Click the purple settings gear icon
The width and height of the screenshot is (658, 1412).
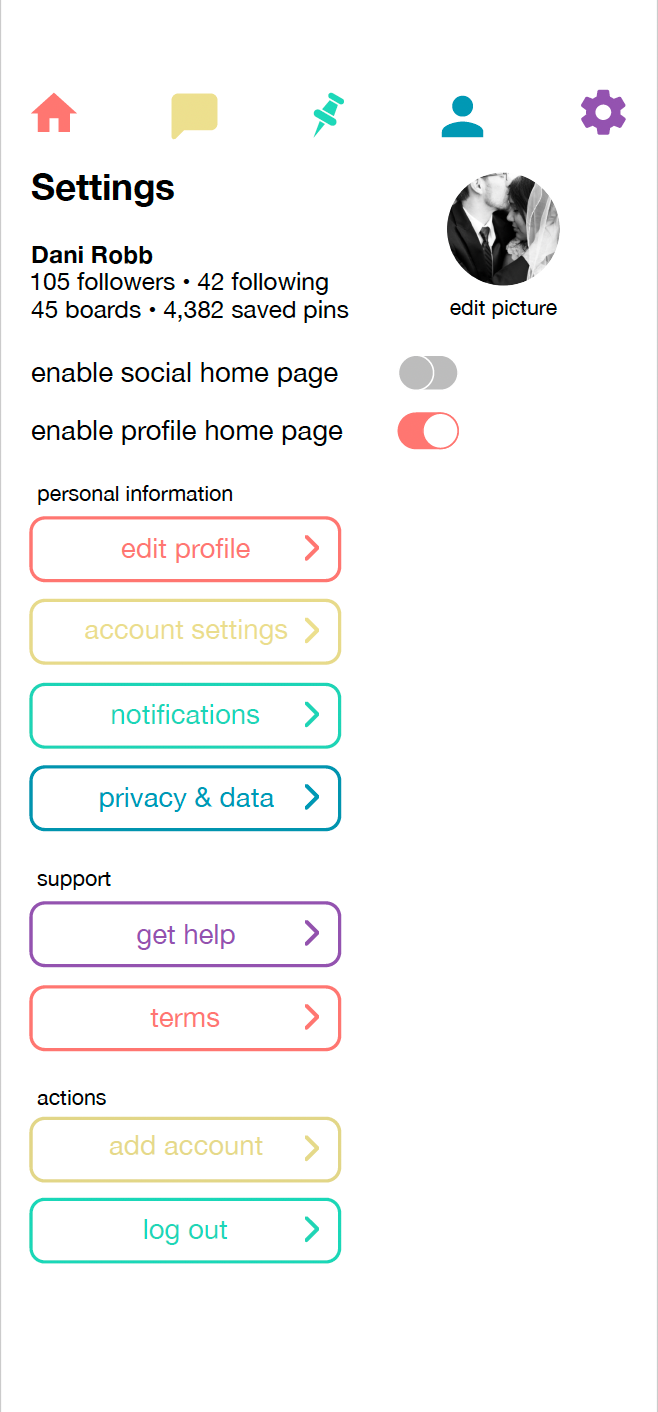click(x=603, y=112)
